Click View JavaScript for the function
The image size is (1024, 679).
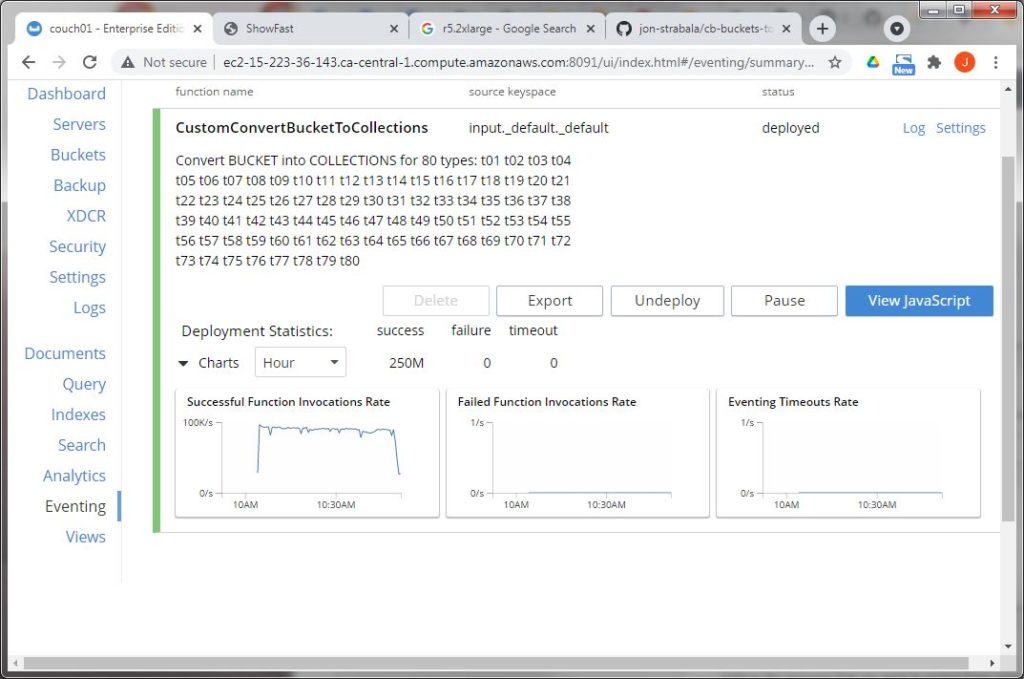918,300
